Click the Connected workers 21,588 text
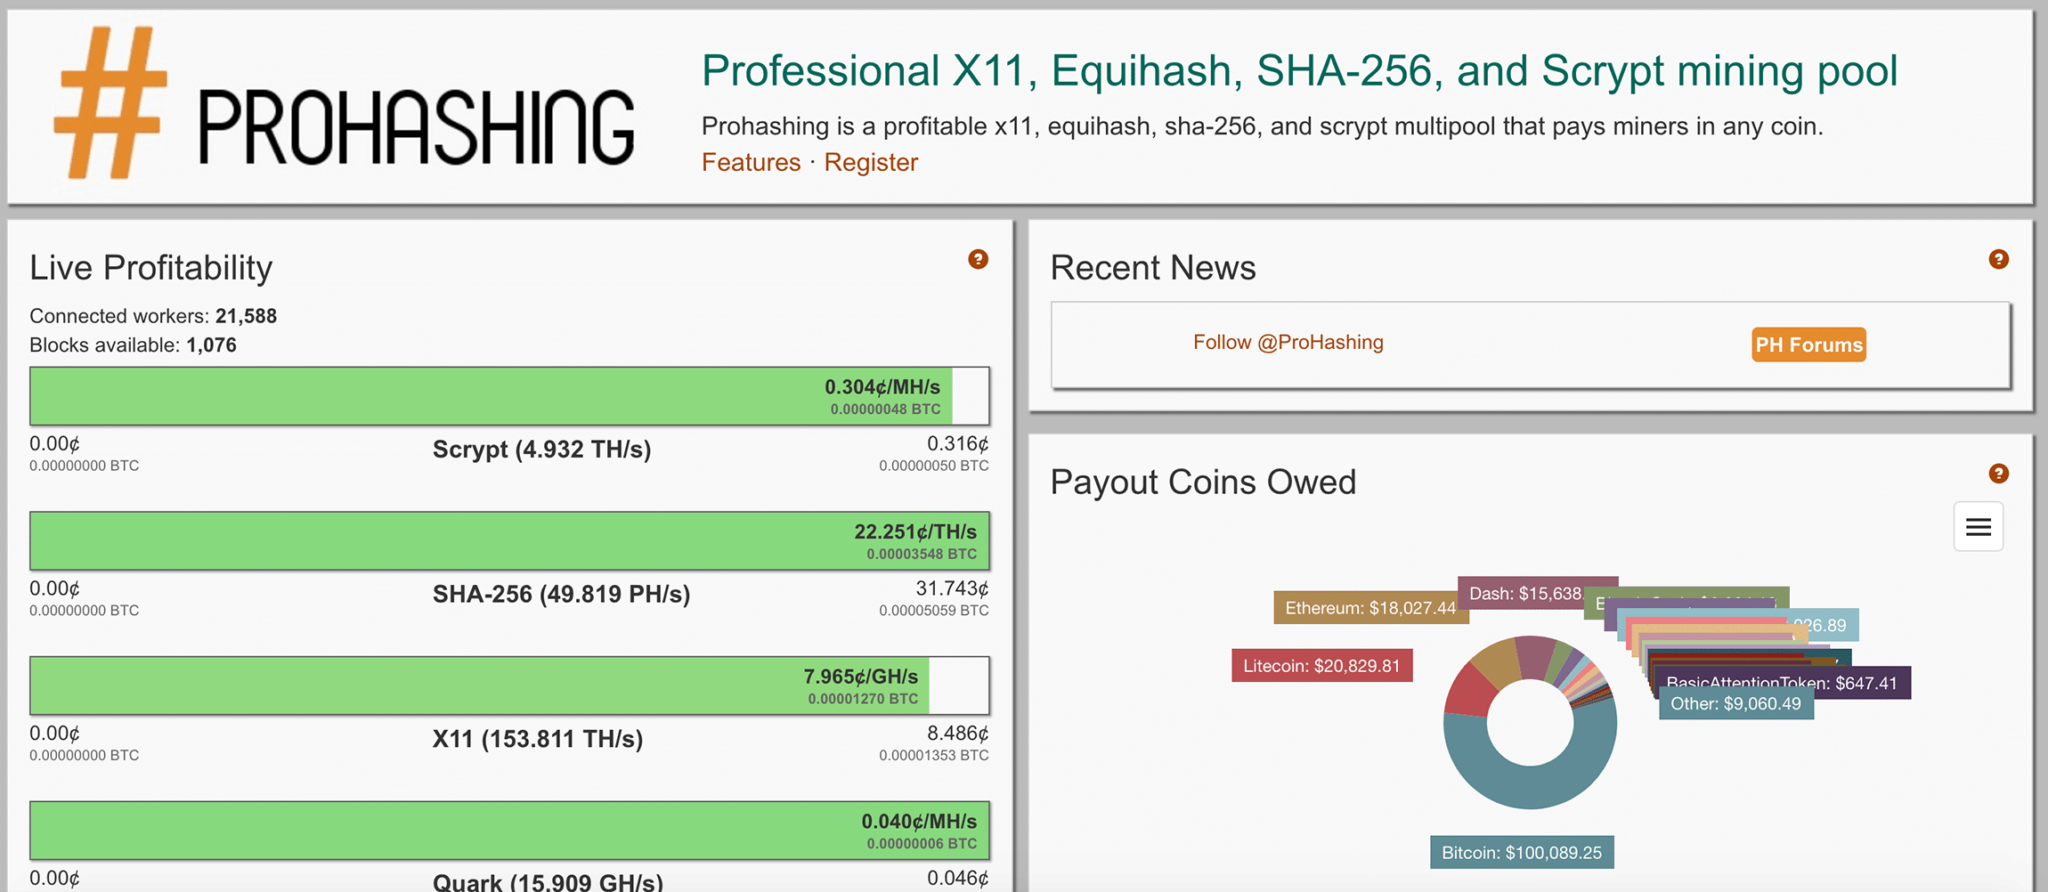The image size is (2048, 892). 153,316
